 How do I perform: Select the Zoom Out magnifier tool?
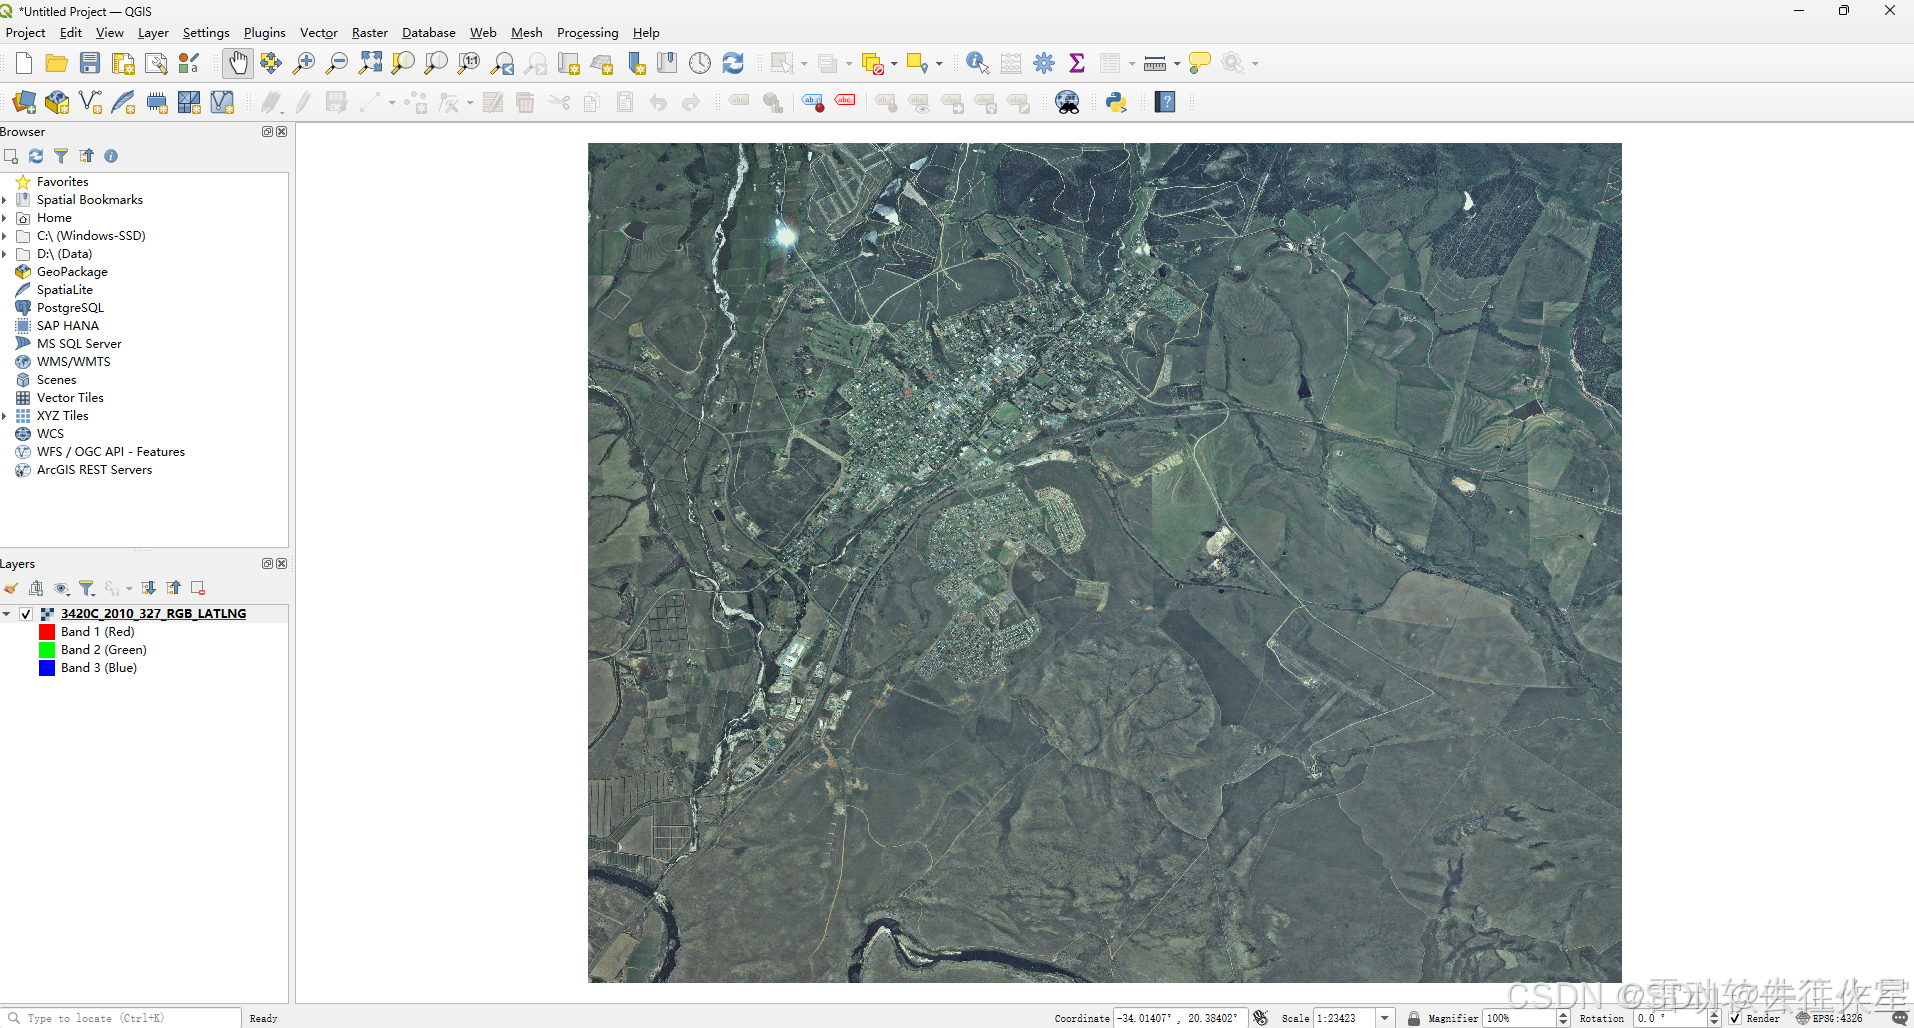[x=337, y=64]
